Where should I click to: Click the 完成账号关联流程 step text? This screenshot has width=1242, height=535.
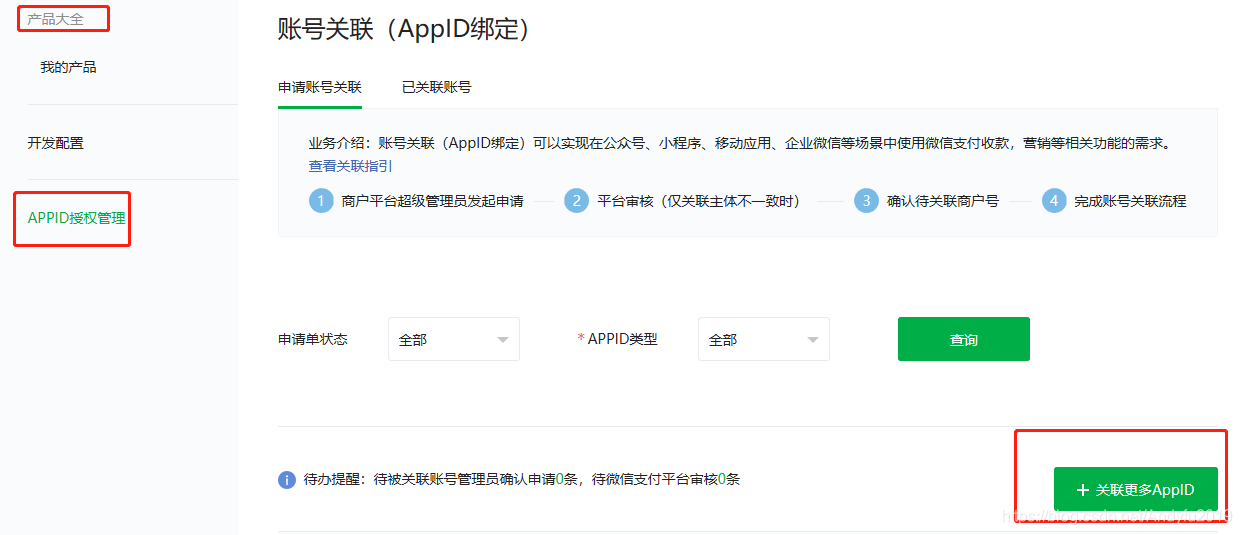coord(1130,201)
